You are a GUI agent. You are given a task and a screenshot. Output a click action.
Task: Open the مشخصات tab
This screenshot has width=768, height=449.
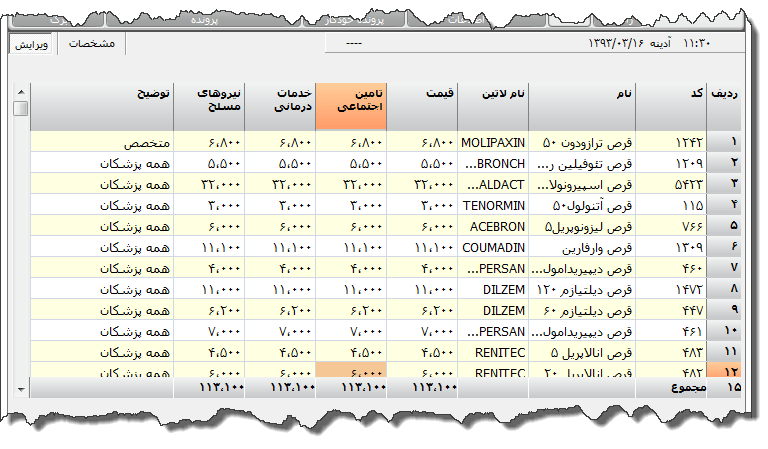(x=92, y=44)
